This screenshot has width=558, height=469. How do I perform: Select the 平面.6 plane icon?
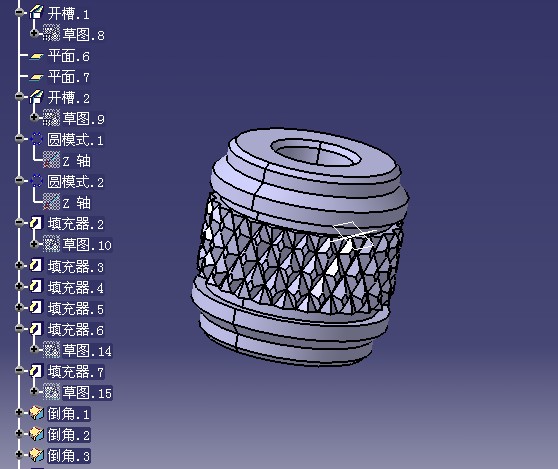tap(36, 57)
